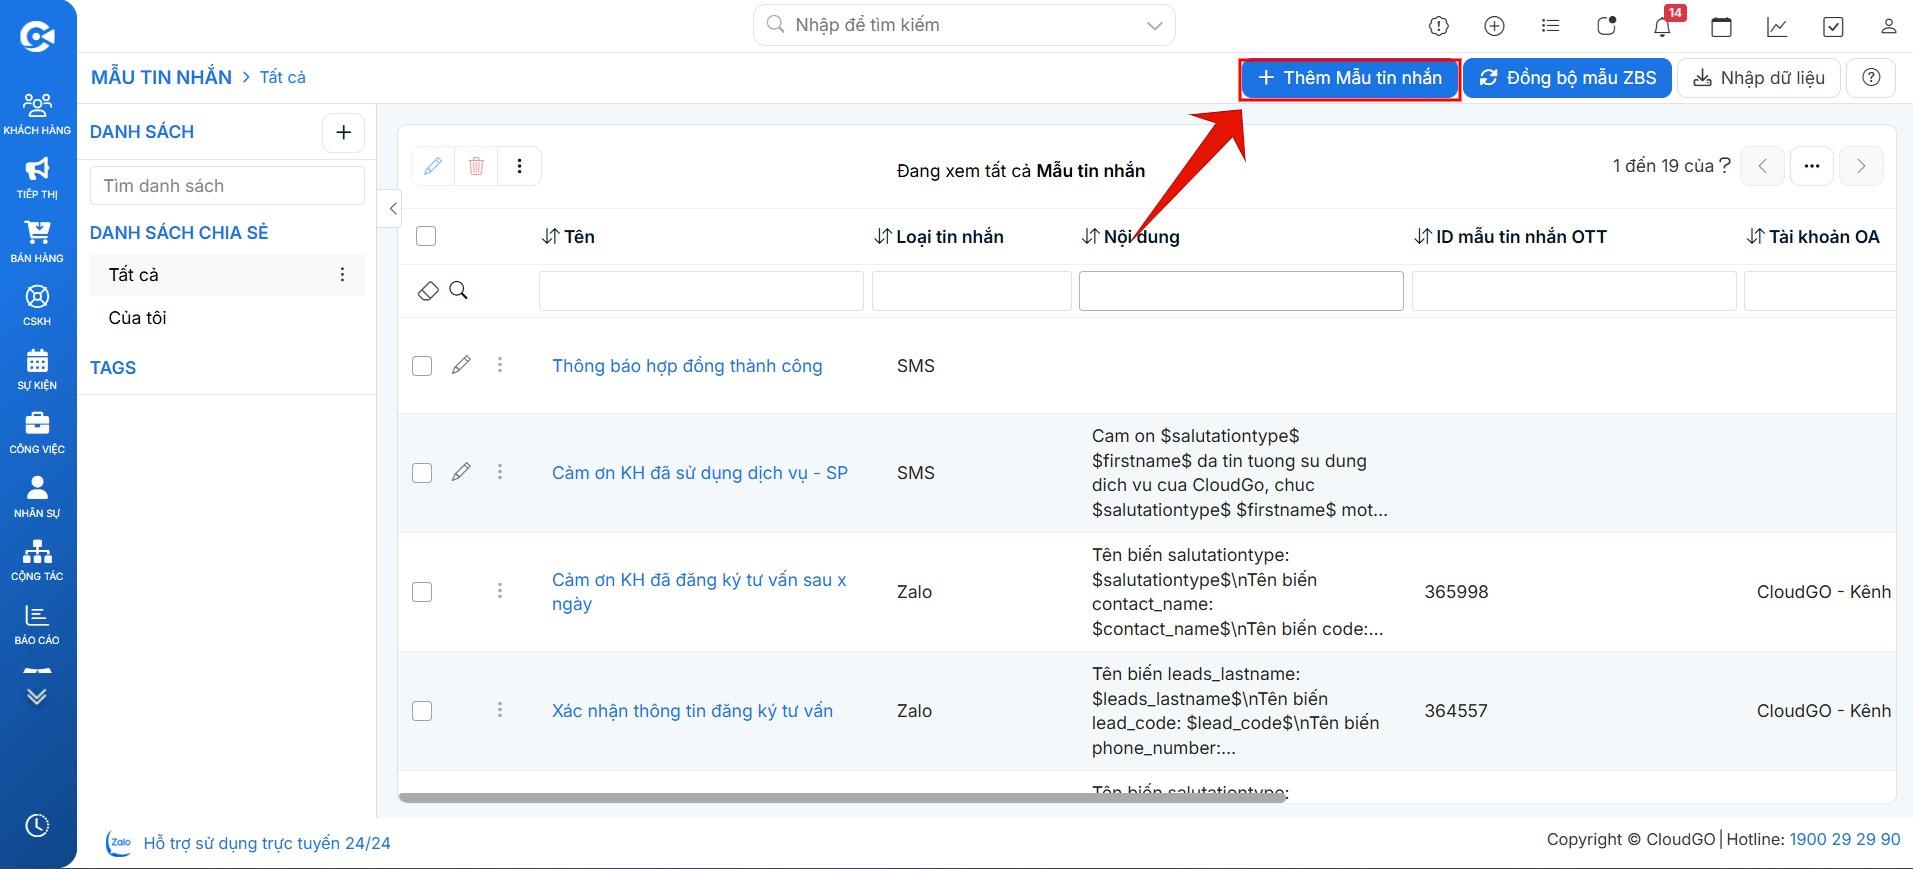Tick checkbox for Cảm ơn KH đã sử dụng dịch vụ - SP

(x=422, y=473)
